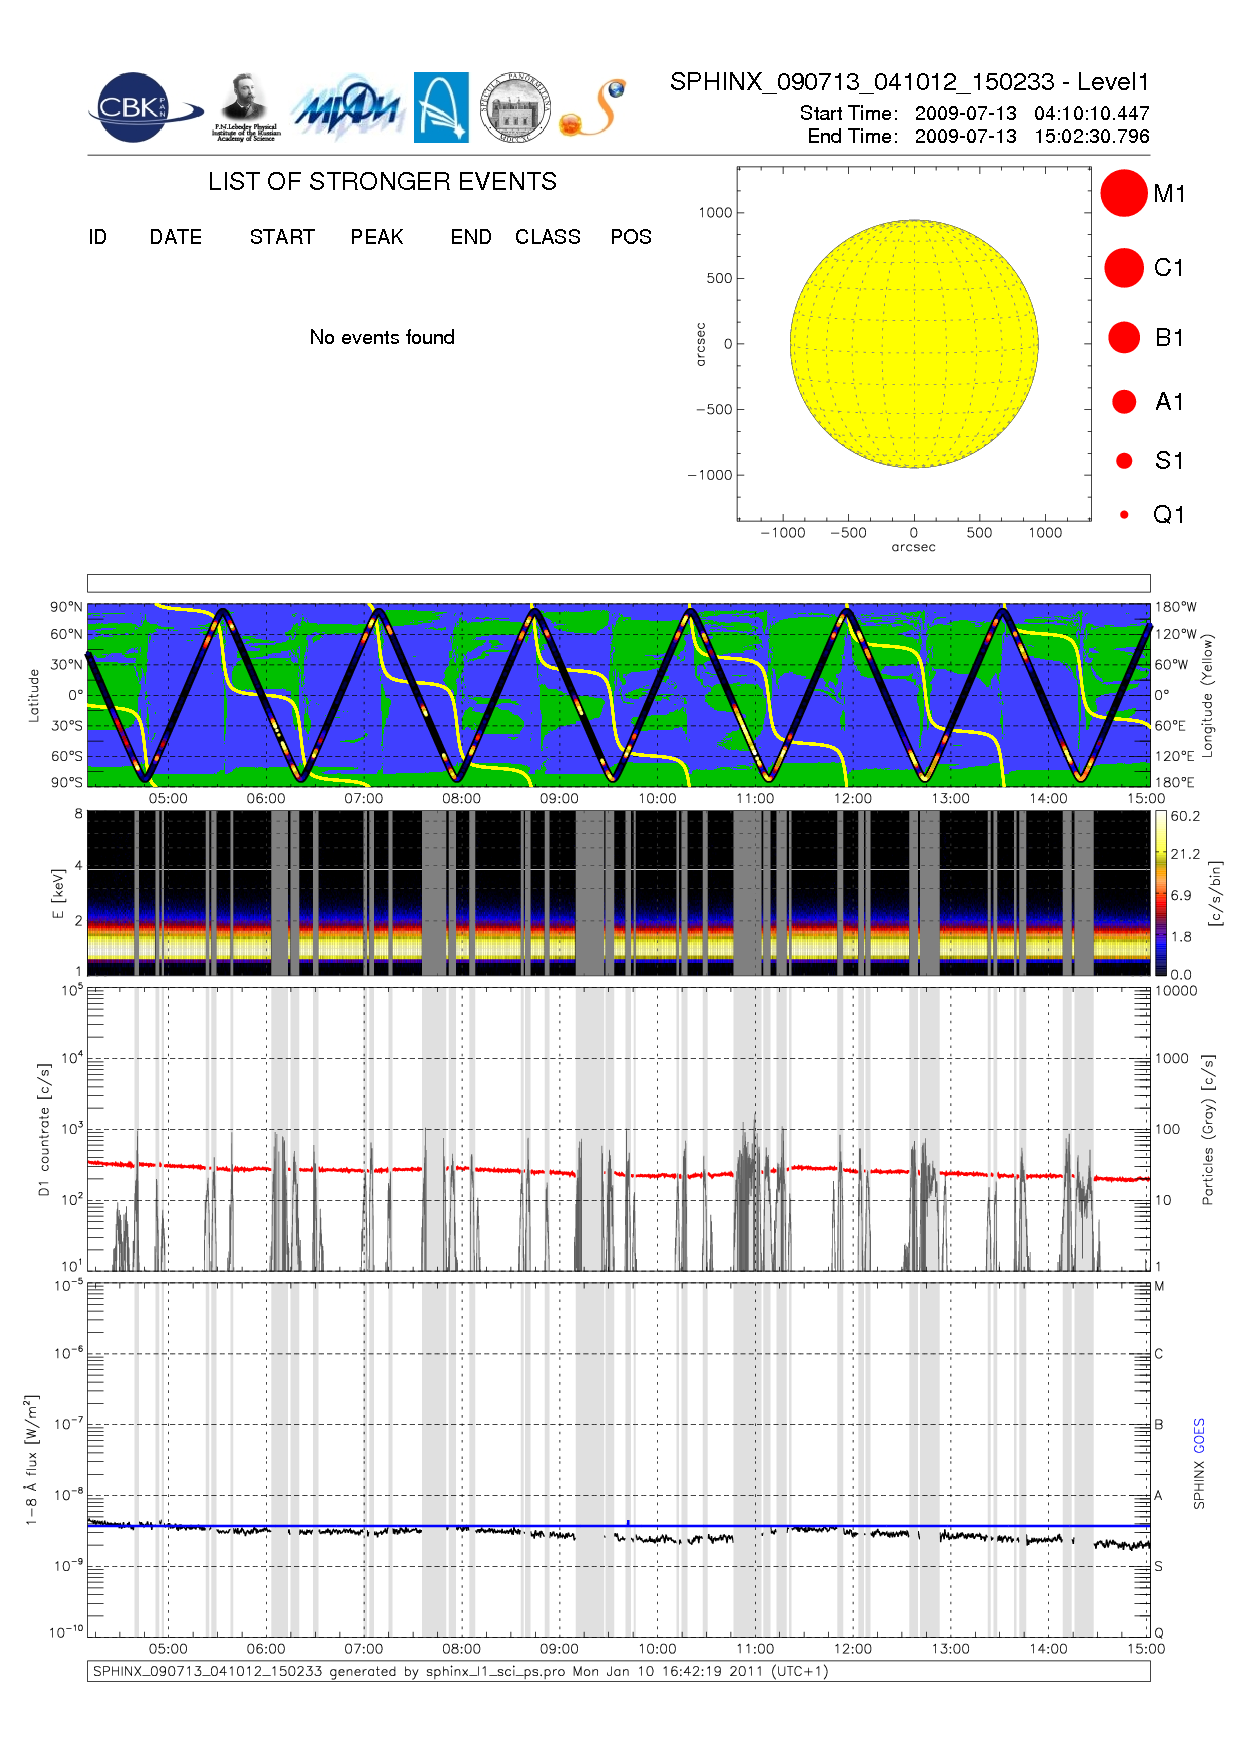Click the tiny red Q1 dot
This screenshot has width=1240, height=1754.
pyautogui.click(x=1124, y=515)
